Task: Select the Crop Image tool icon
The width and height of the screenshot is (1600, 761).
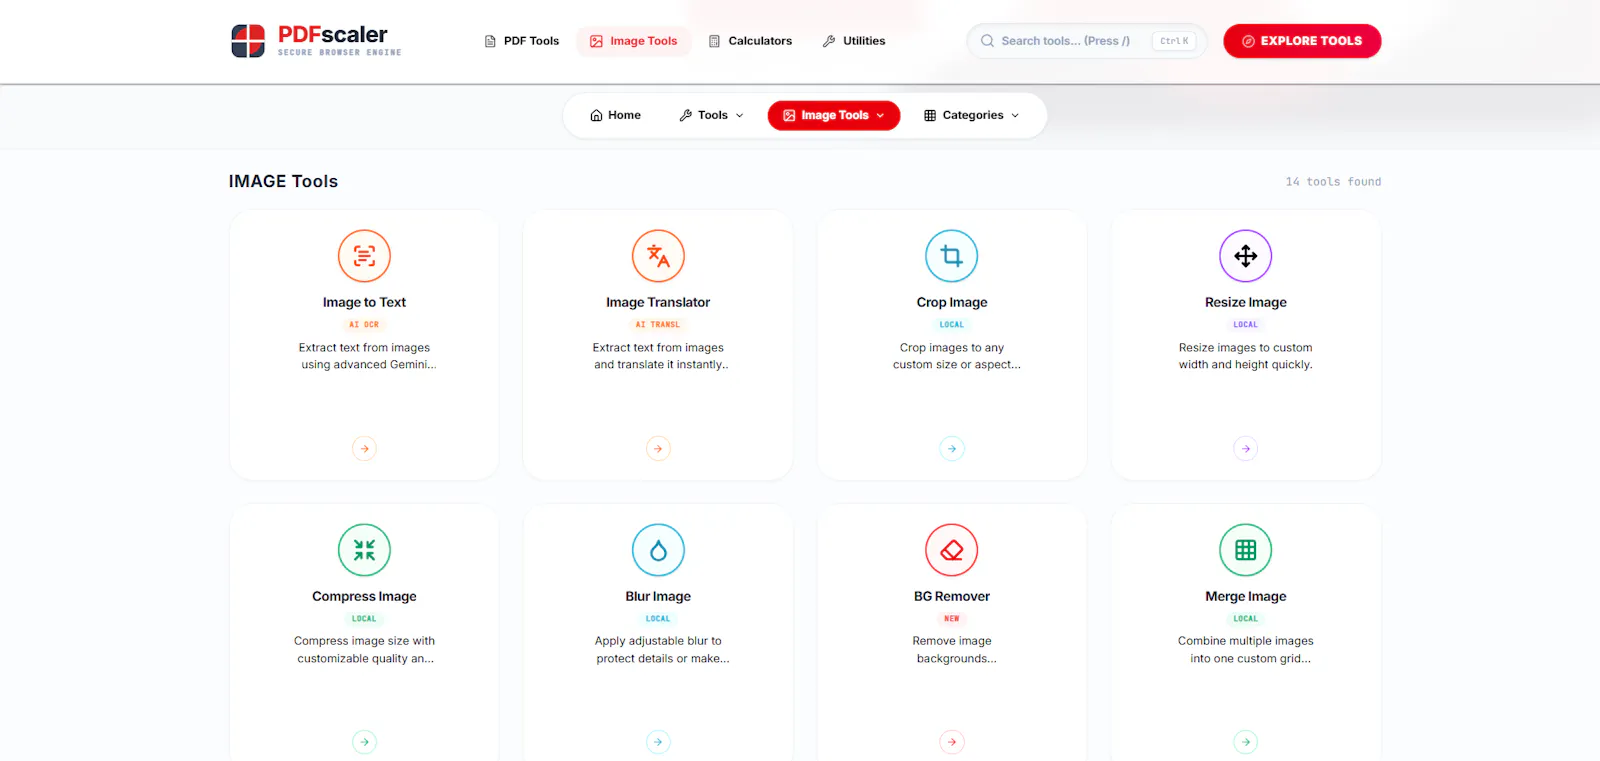Action: coord(952,256)
